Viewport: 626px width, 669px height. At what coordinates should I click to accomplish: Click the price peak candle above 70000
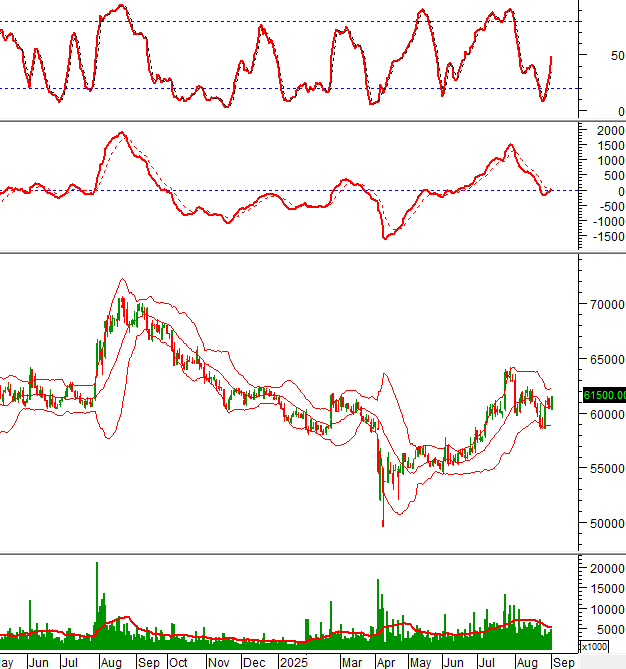coord(121,300)
